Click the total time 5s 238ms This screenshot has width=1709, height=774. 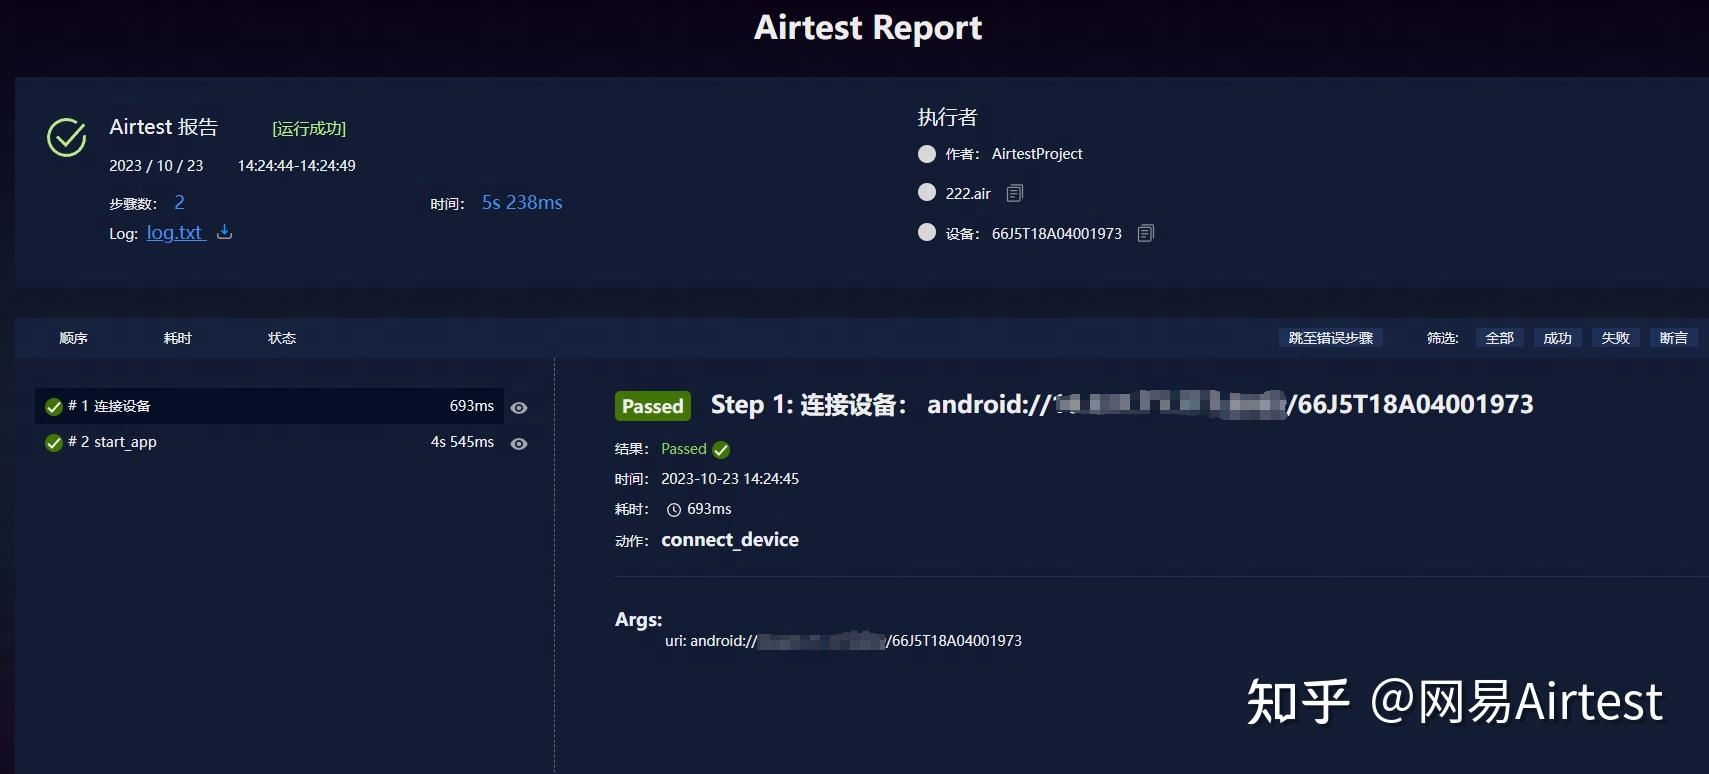coord(522,202)
